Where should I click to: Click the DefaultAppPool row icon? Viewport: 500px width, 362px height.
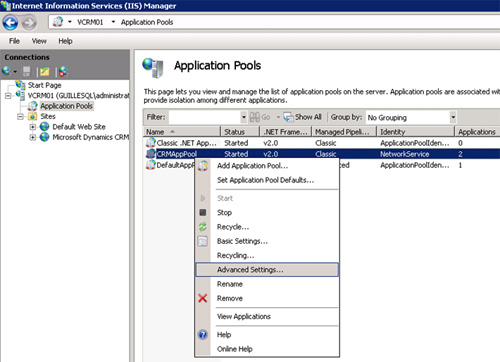[151, 165]
